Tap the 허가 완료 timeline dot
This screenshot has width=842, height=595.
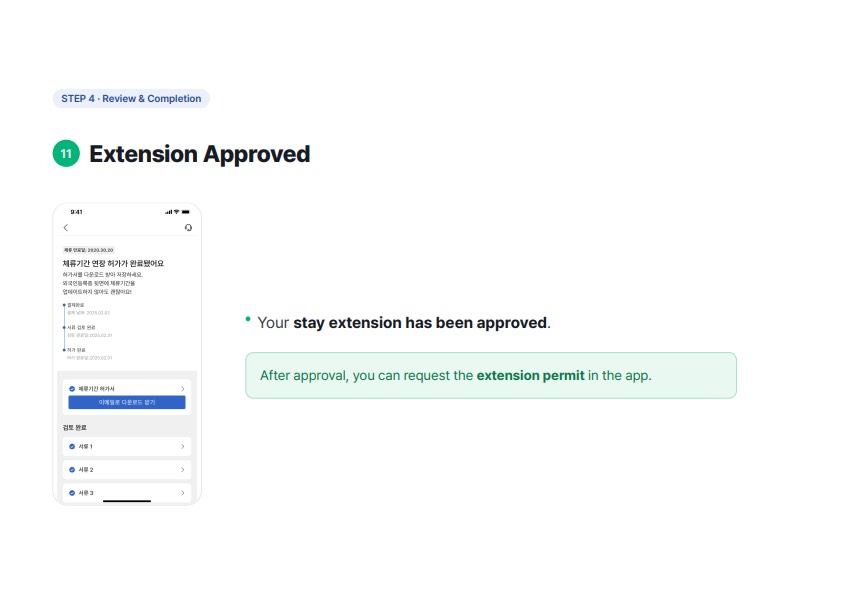pyautogui.click(x=64, y=350)
